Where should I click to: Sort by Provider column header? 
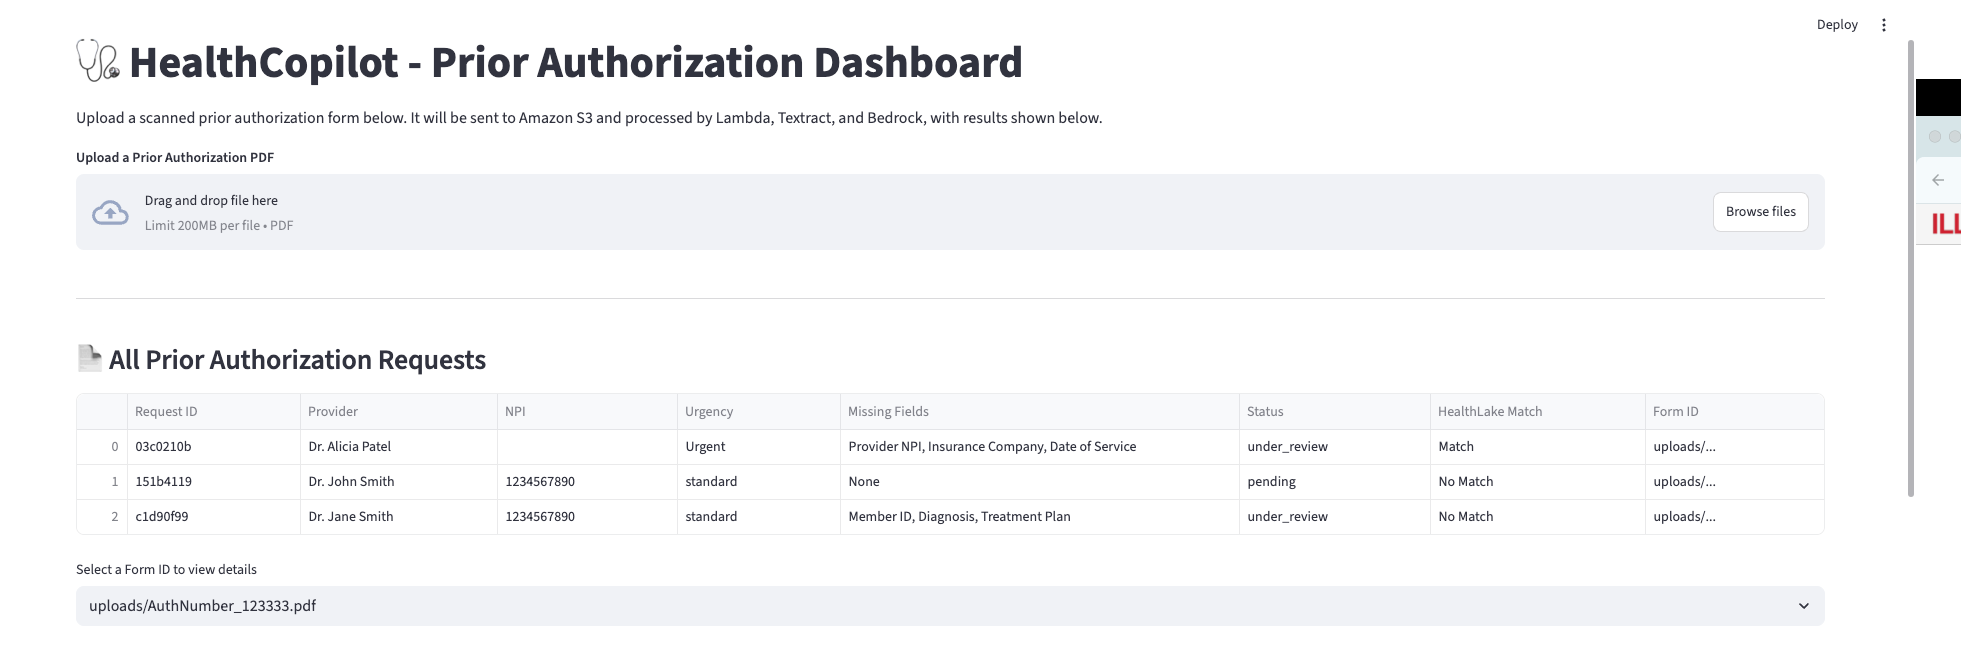pos(399,412)
